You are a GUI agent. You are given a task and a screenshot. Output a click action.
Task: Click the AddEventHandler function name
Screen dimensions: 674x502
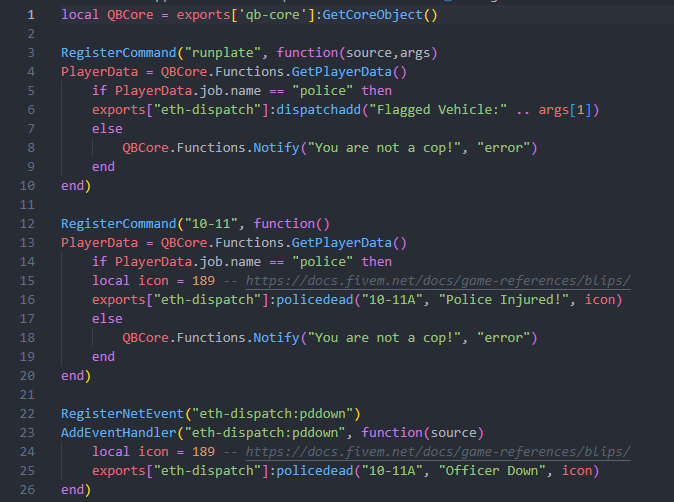tap(118, 432)
